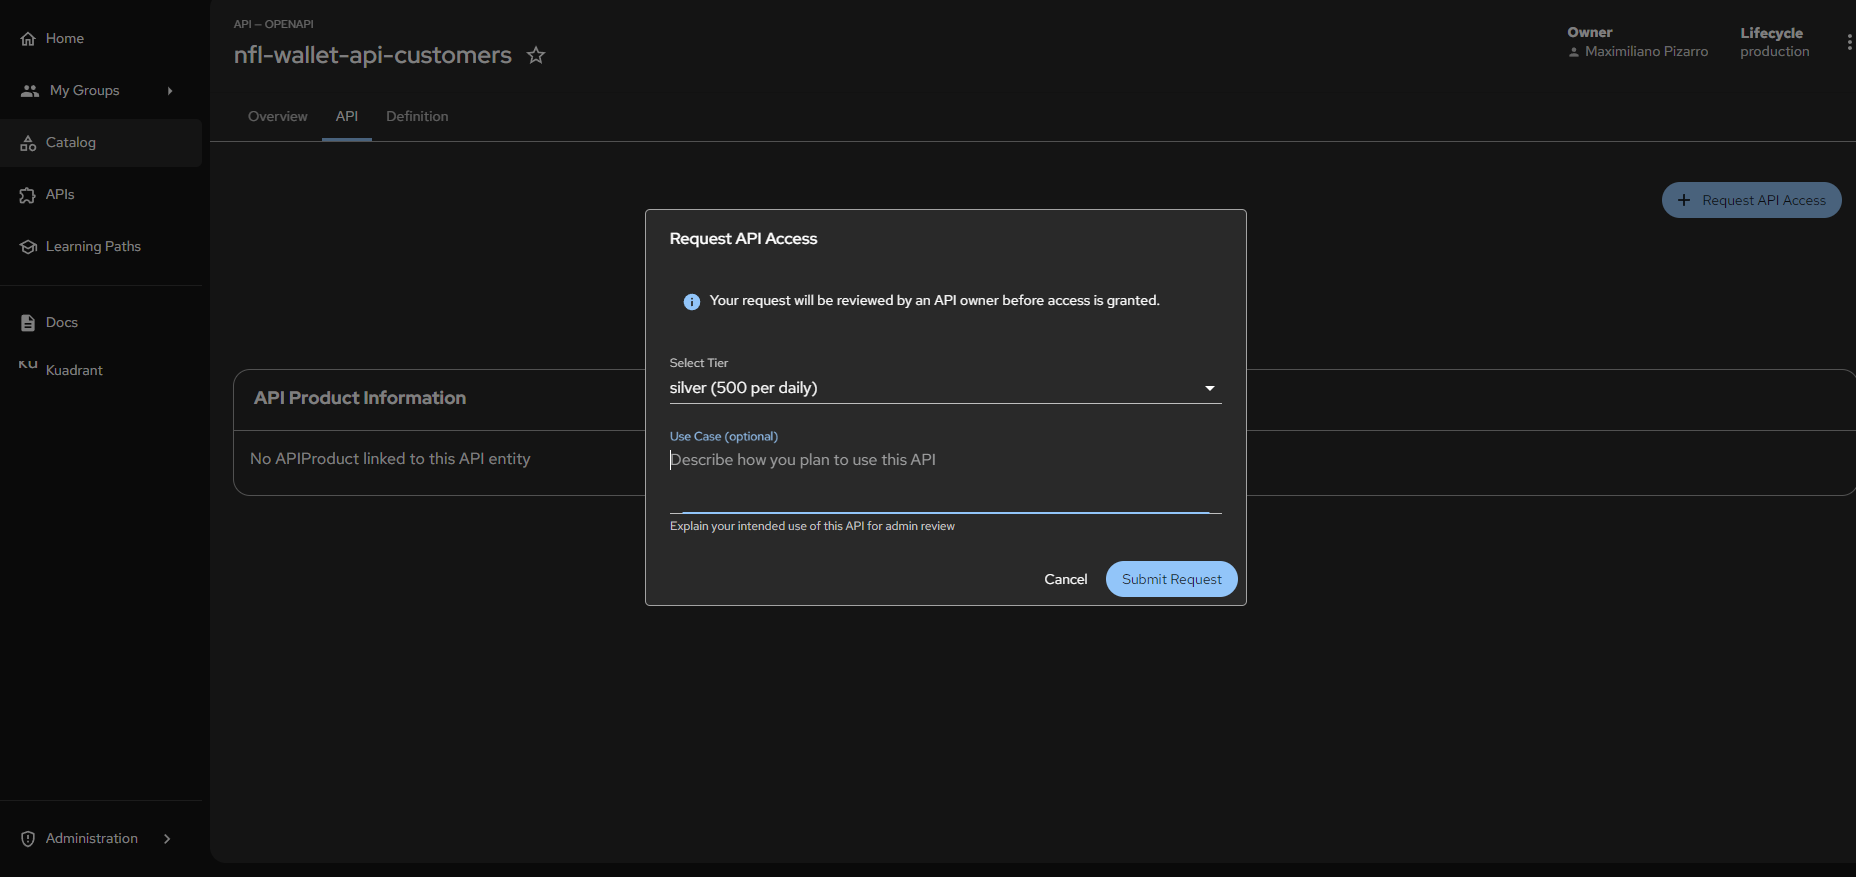The width and height of the screenshot is (1856, 877).
Task: Click the Administration shield icon
Action: click(x=28, y=839)
